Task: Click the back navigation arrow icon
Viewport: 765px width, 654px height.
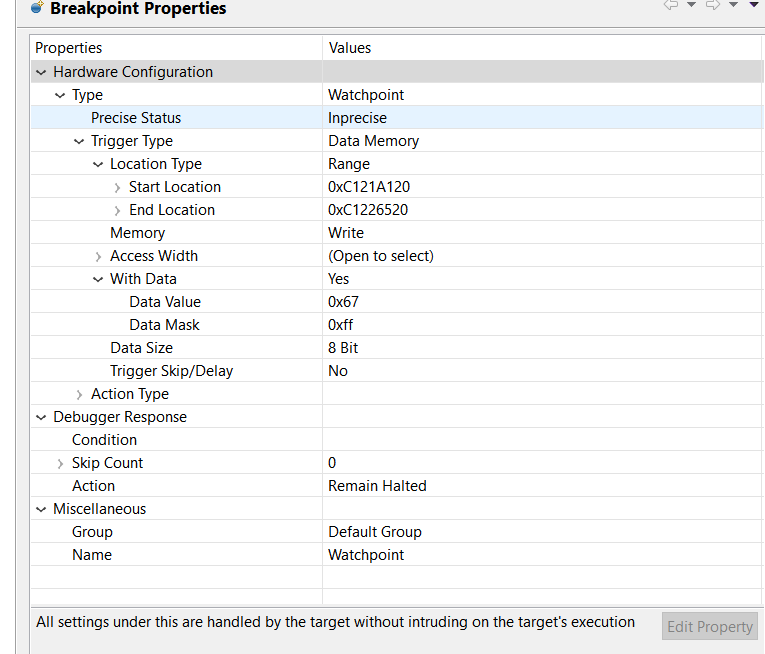Action: [x=671, y=5]
